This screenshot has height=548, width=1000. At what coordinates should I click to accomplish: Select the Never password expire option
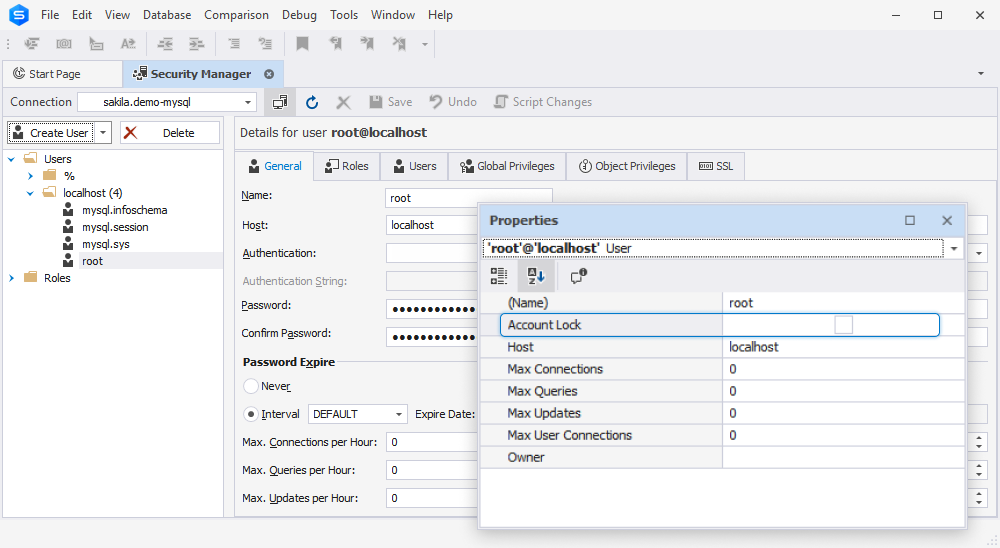[251, 386]
